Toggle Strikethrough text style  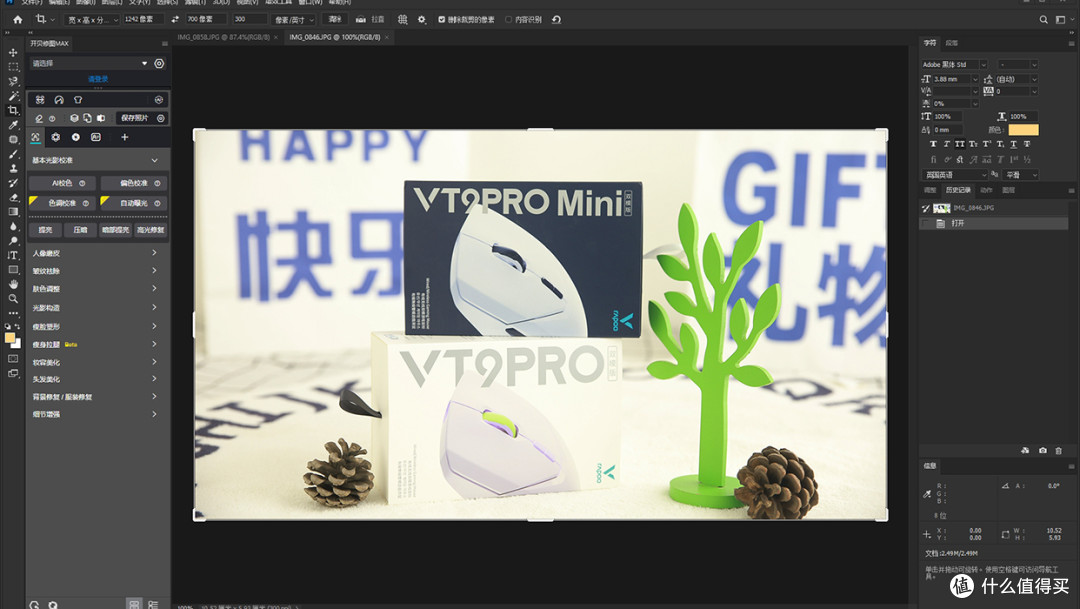pos(1026,144)
